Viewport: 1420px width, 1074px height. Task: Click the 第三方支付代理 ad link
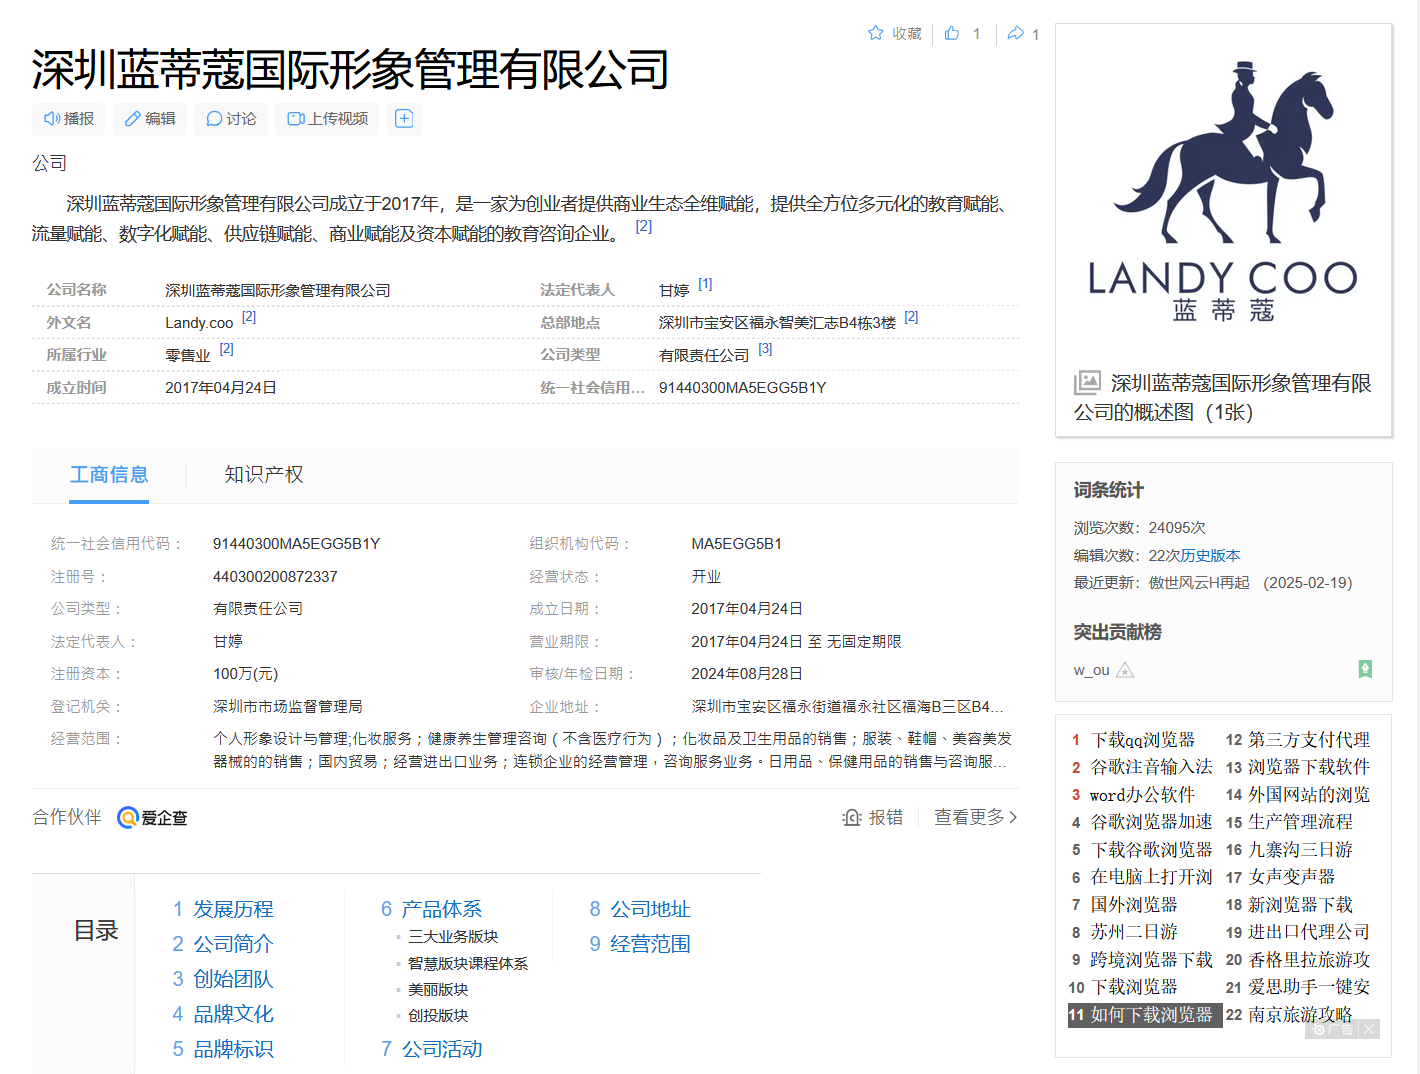click(1309, 740)
